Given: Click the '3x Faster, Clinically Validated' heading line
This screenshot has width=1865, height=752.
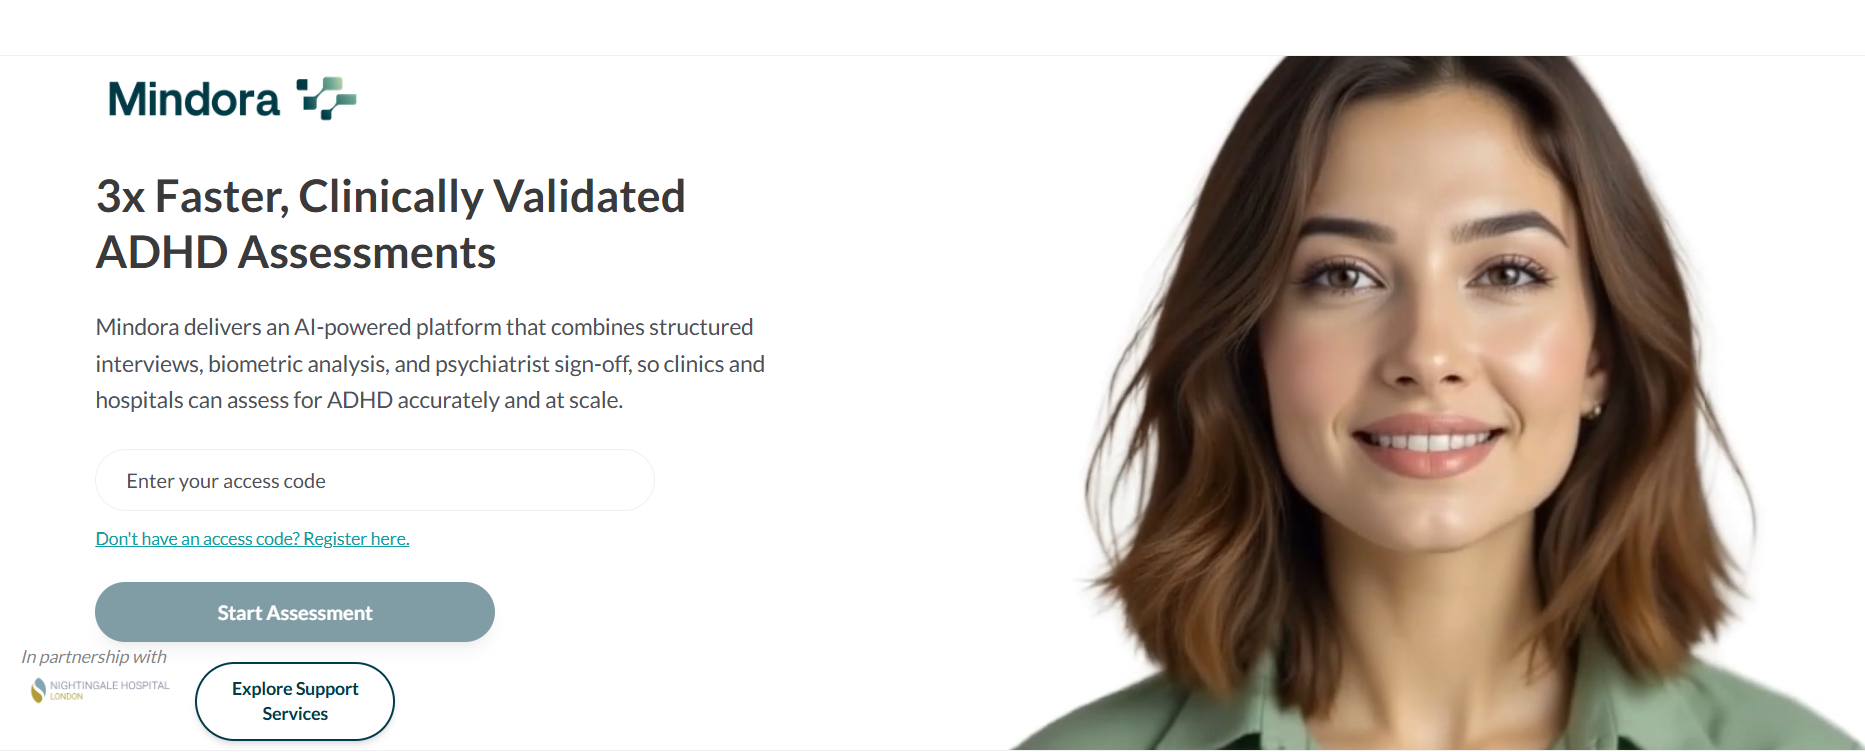Looking at the screenshot, I should (391, 196).
